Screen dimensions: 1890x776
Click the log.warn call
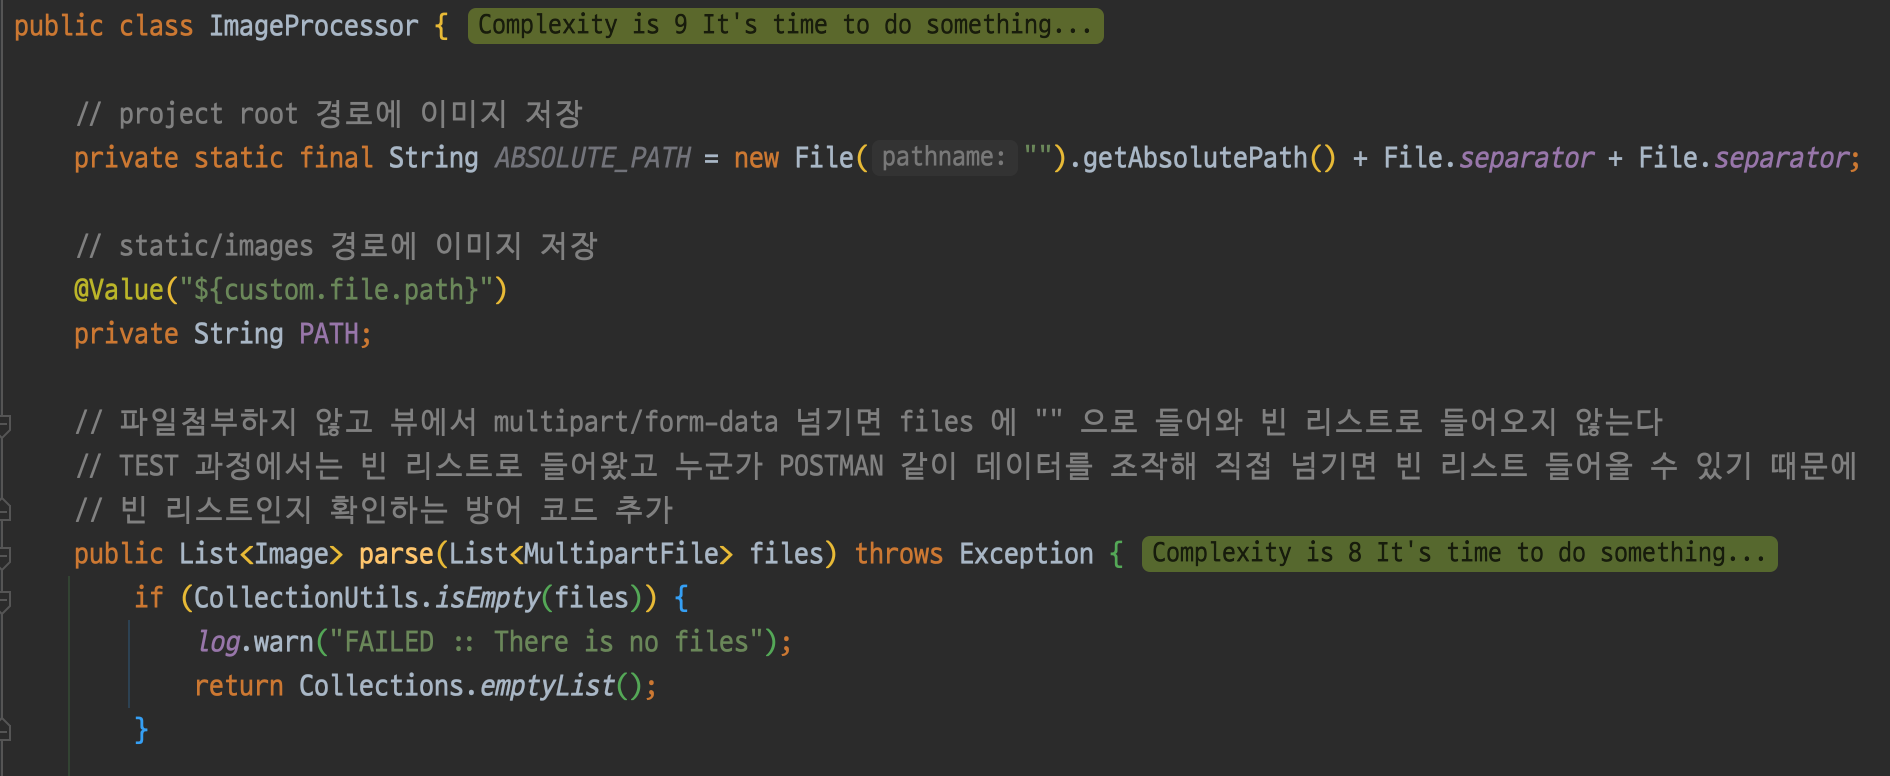click(255, 642)
